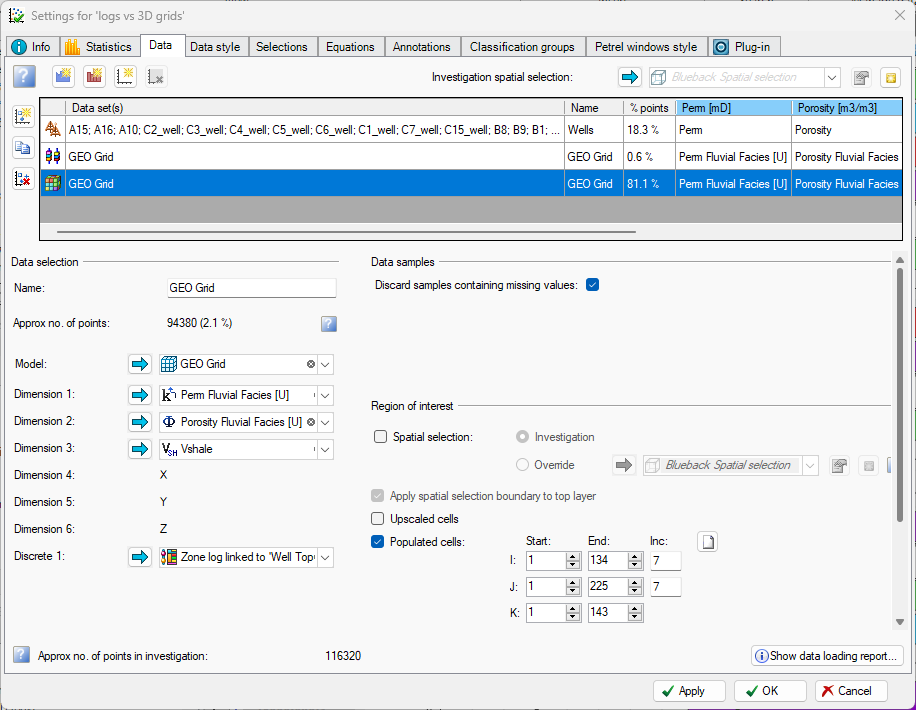
Task: Click the blue help question mark icon in toolbar
Action: (x=24, y=77)
